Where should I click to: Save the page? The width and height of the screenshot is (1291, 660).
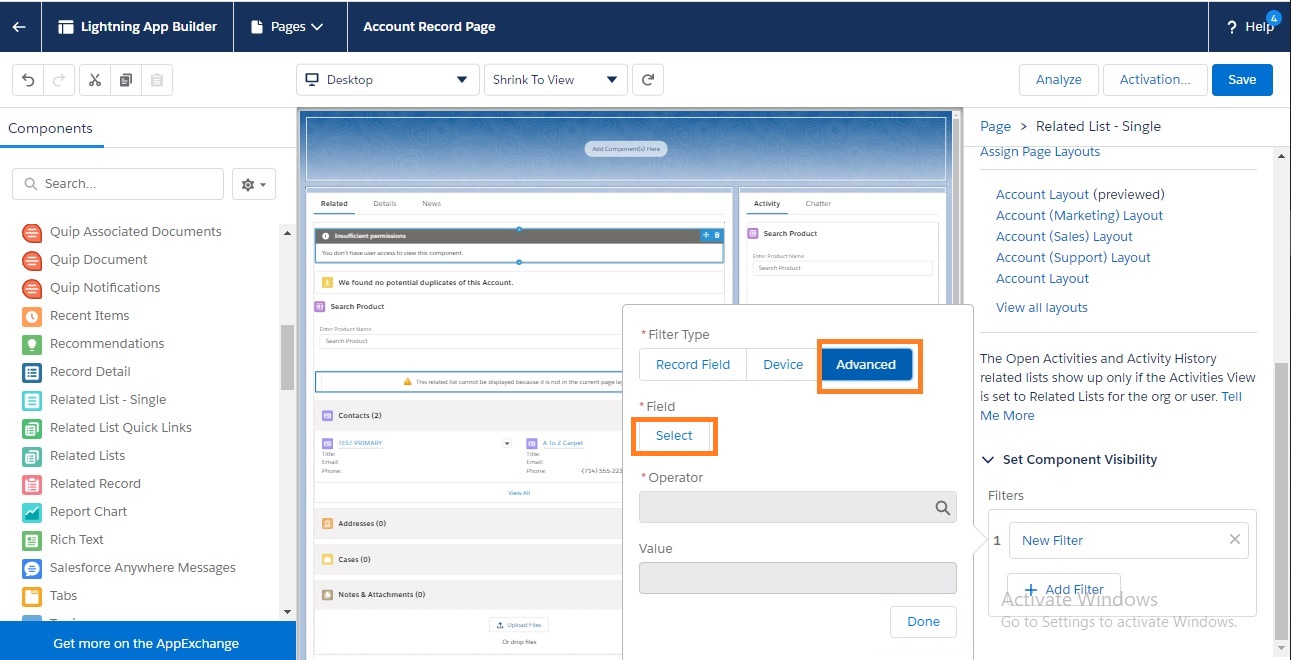click(1242, 80)
